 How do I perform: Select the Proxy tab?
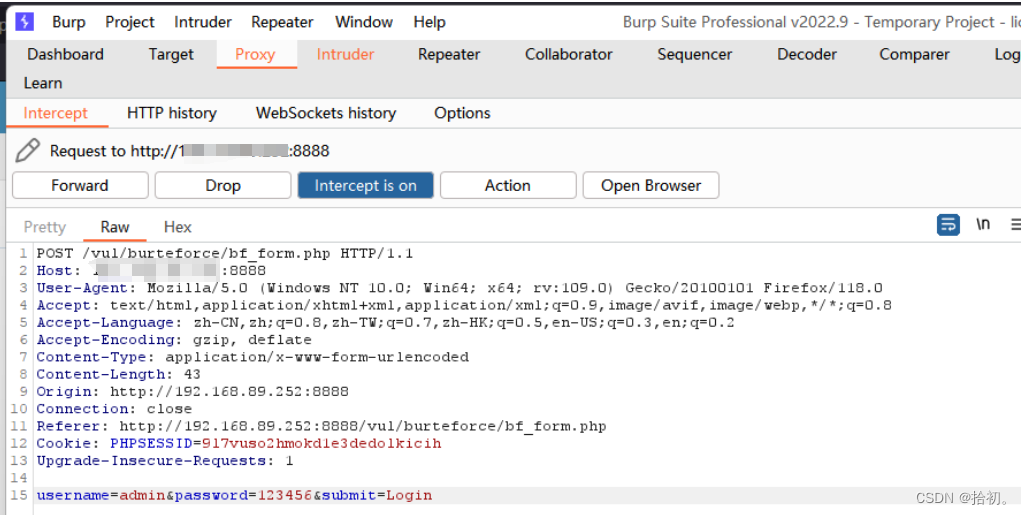[x=255, y=54]
